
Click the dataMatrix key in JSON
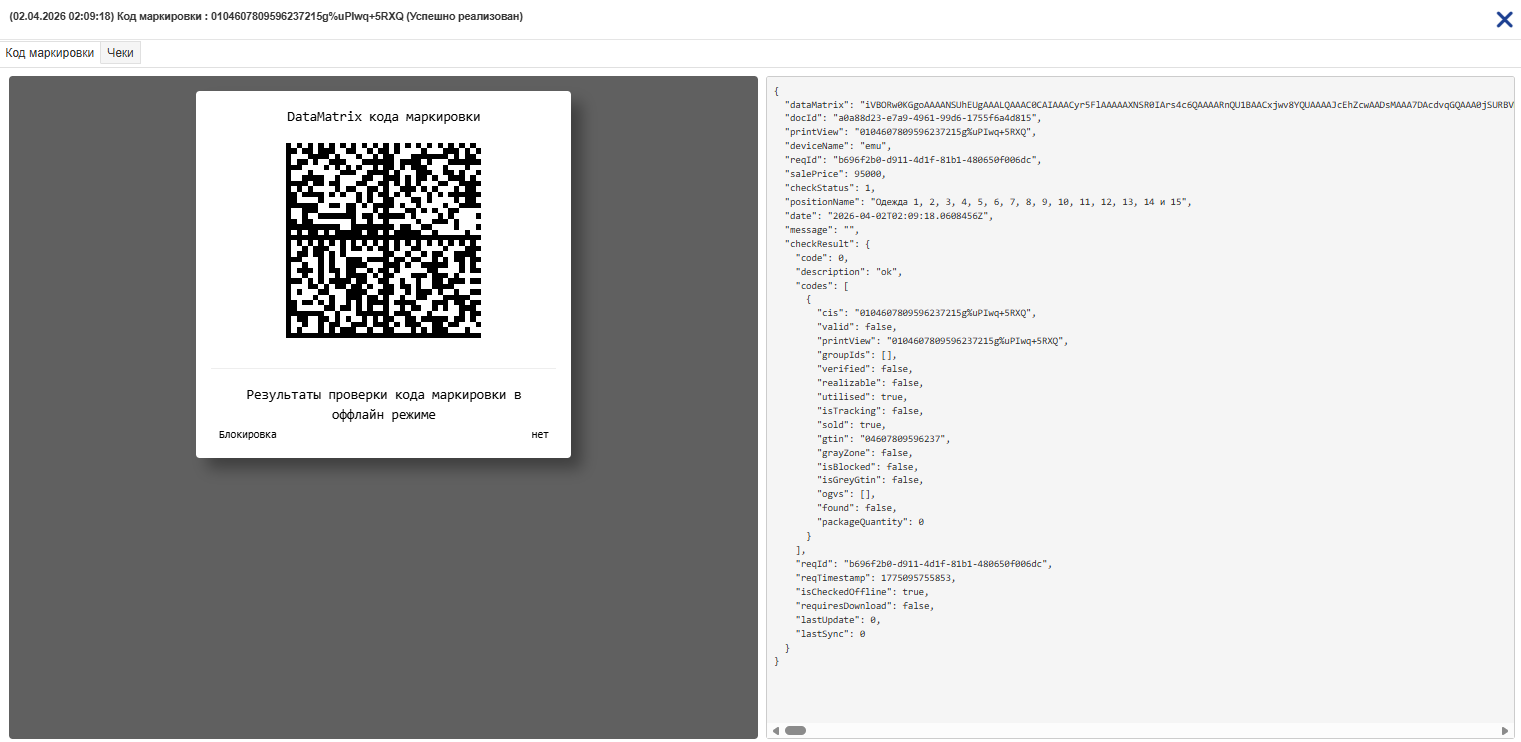[815, 104]
